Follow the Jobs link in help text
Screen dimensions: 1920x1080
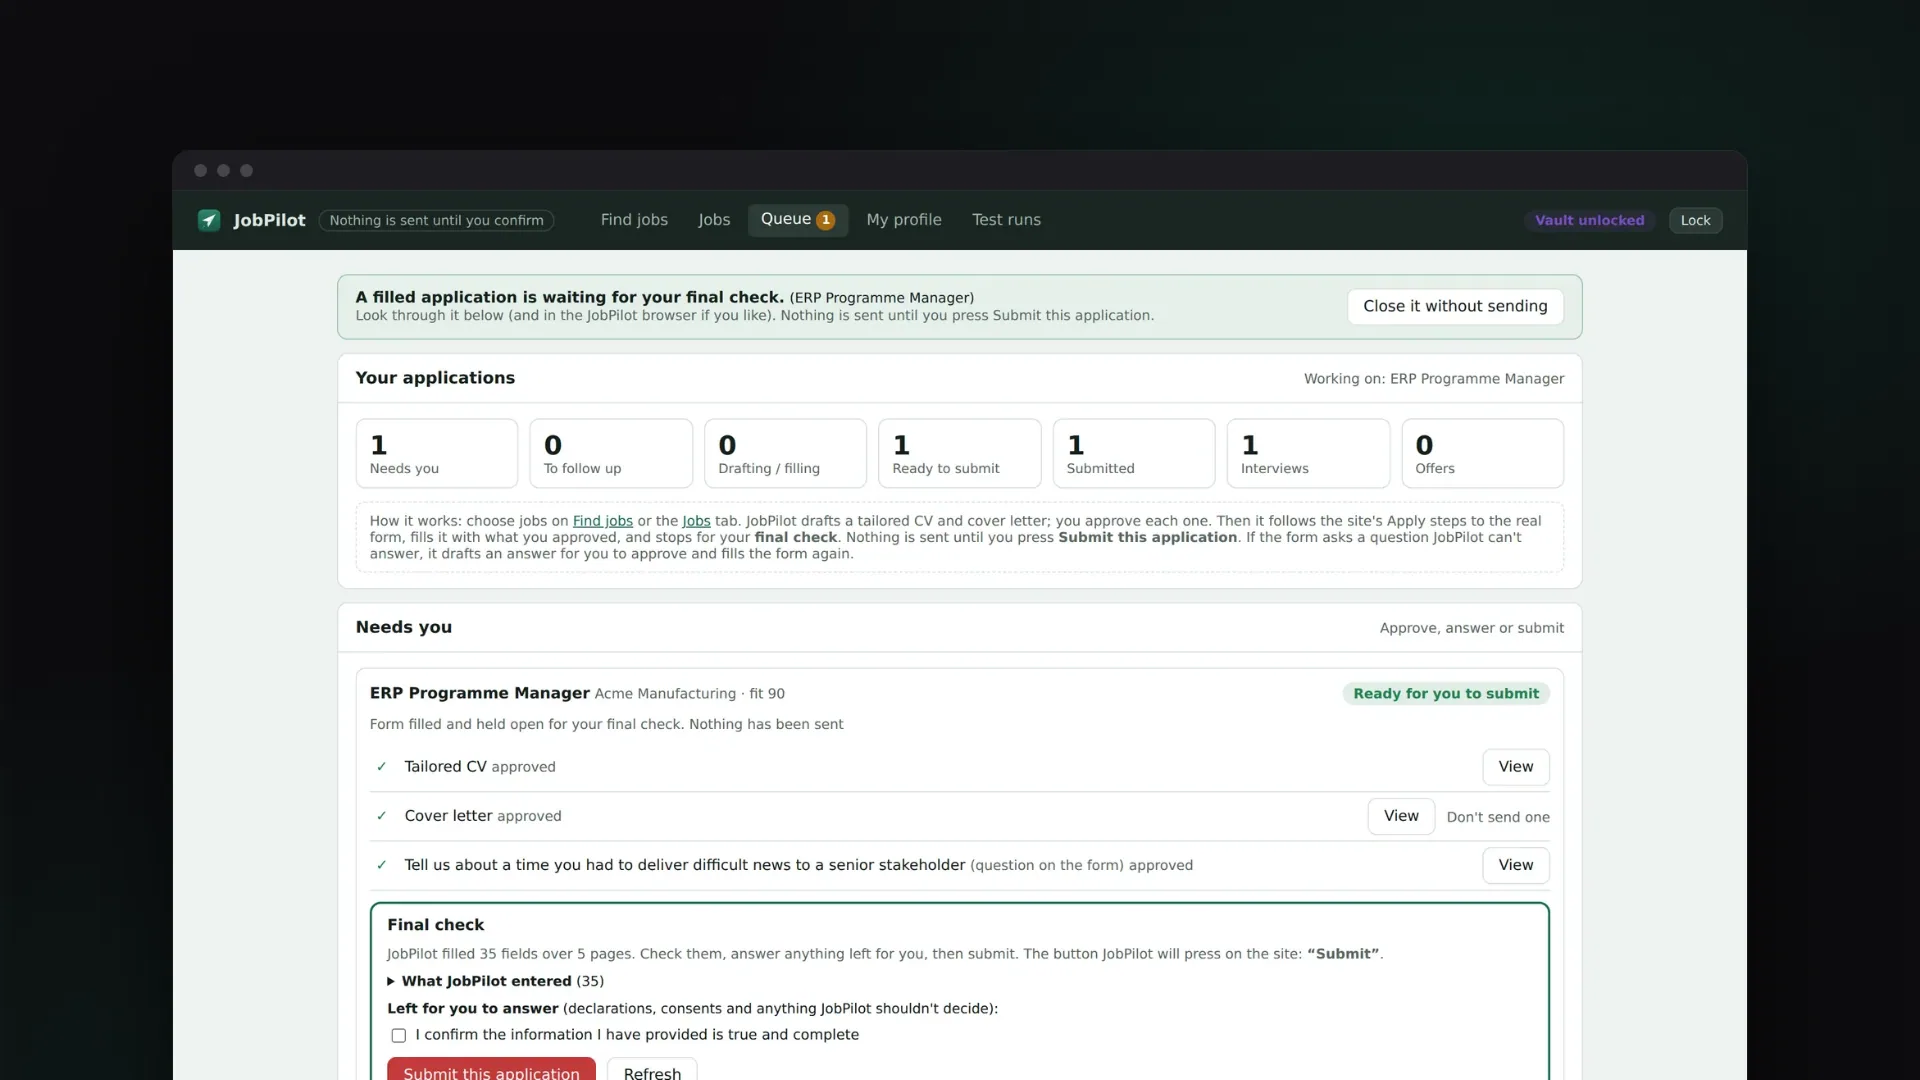click(696, 521)
